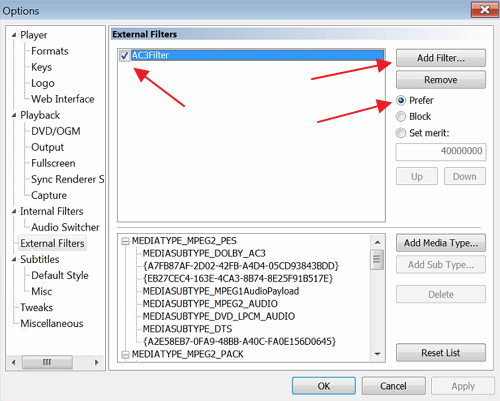Screen dimensions: 500x401
Task: Click the options tree scroll-left arrow
Action: click(x=14, y=362)
